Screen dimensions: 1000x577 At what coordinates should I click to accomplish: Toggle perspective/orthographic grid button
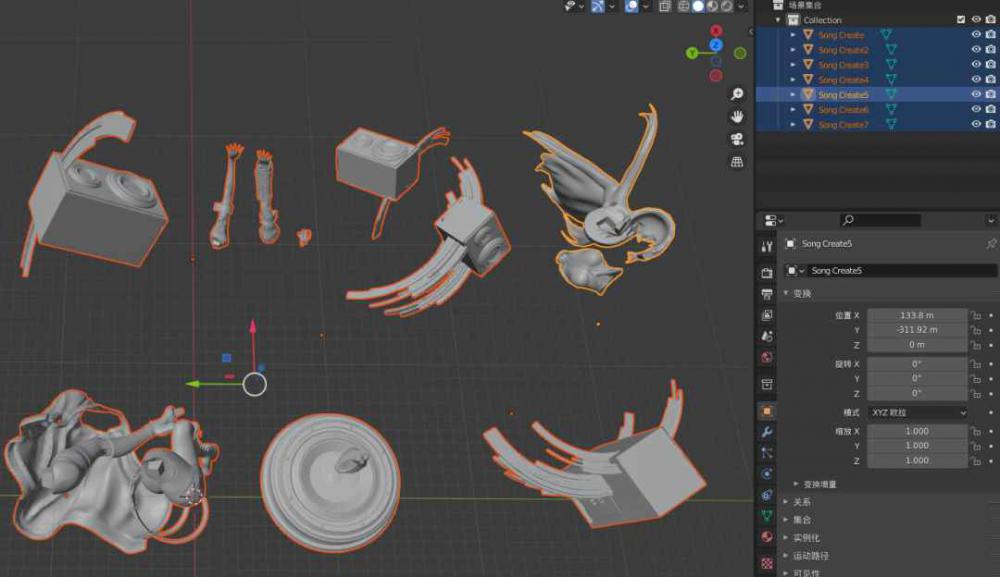737,162
